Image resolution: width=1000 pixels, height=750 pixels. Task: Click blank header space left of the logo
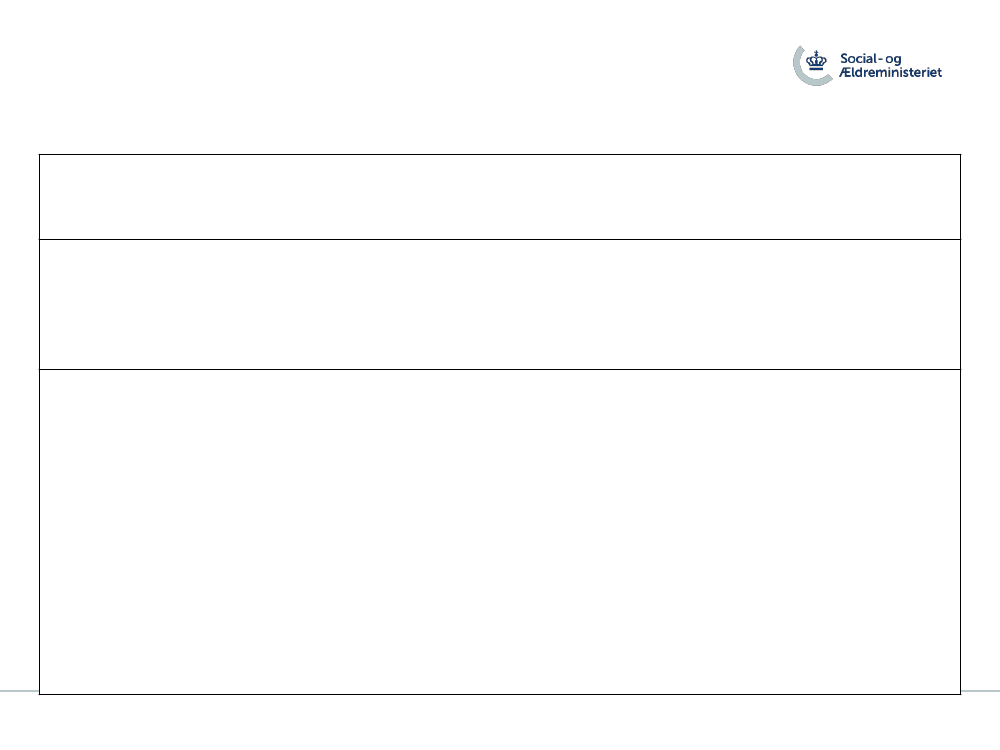[395, 64]
